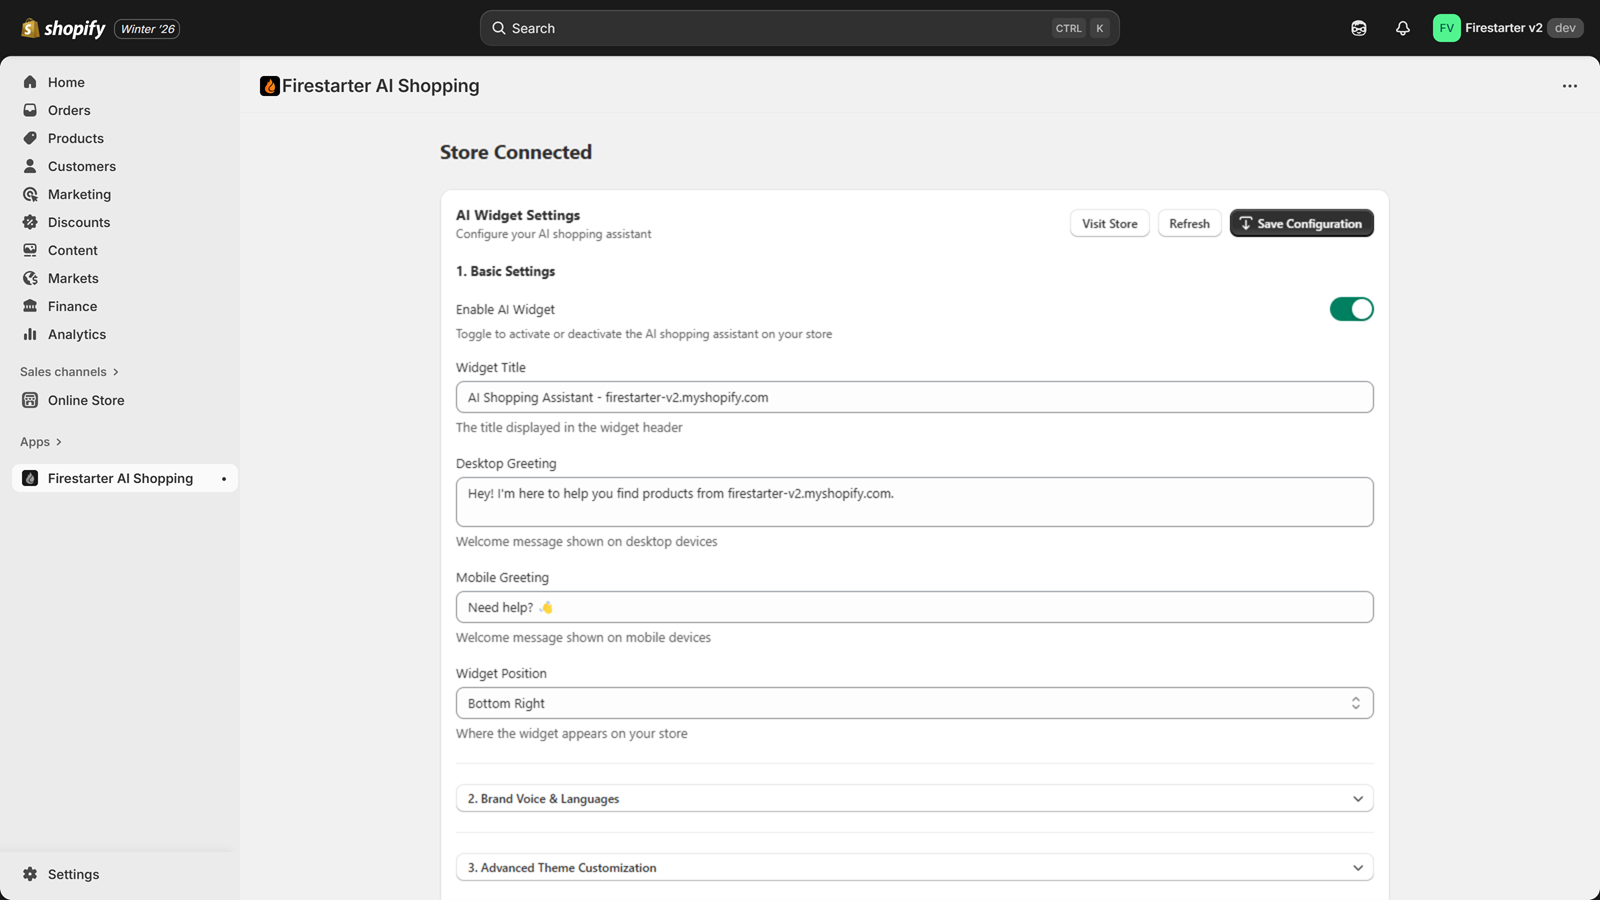Screen dimensions: 1600x900
Task: Open notifications bell
Action: 1402,27
